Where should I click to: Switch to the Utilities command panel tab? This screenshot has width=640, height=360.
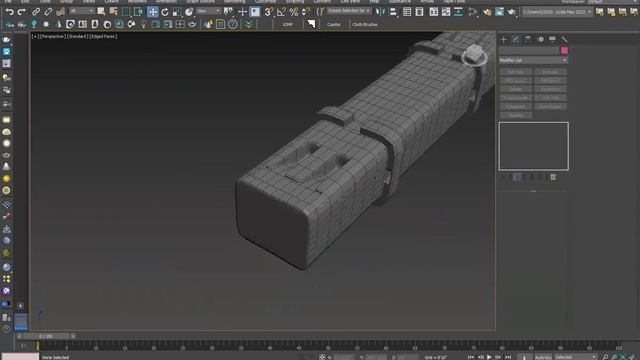tap(564, 39)
